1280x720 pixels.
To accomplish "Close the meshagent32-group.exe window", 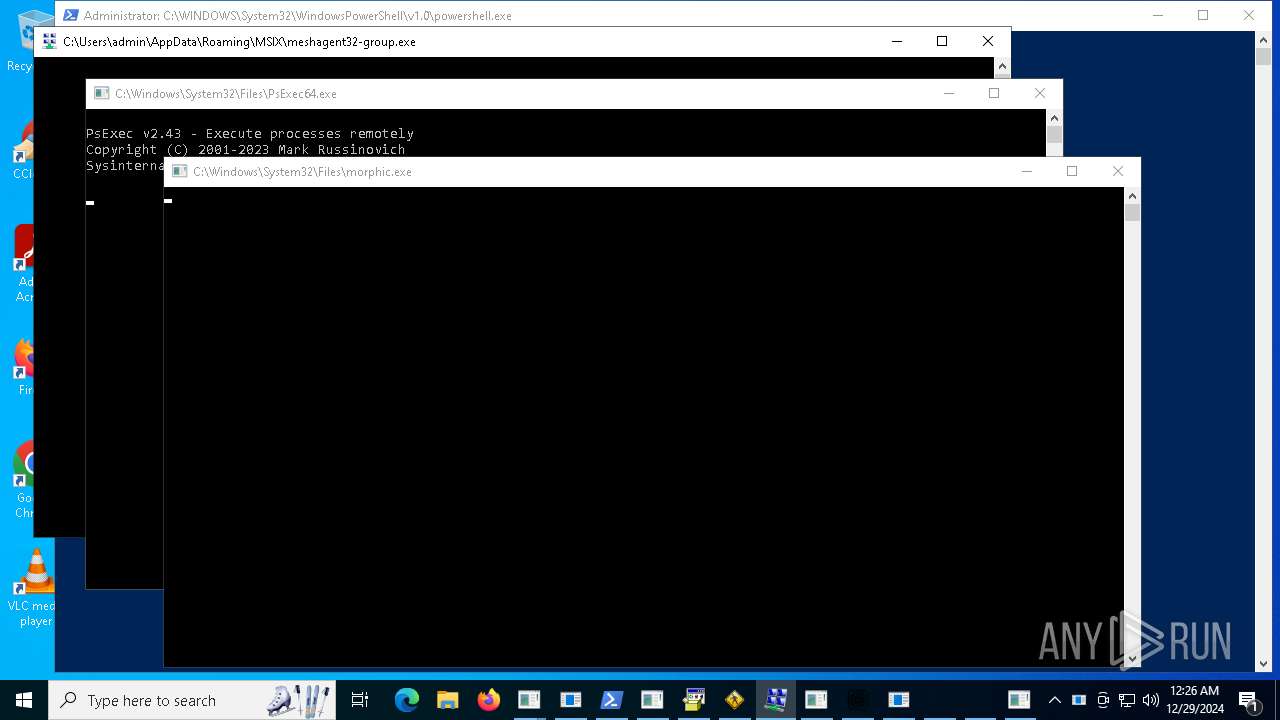I will point(988,42).
